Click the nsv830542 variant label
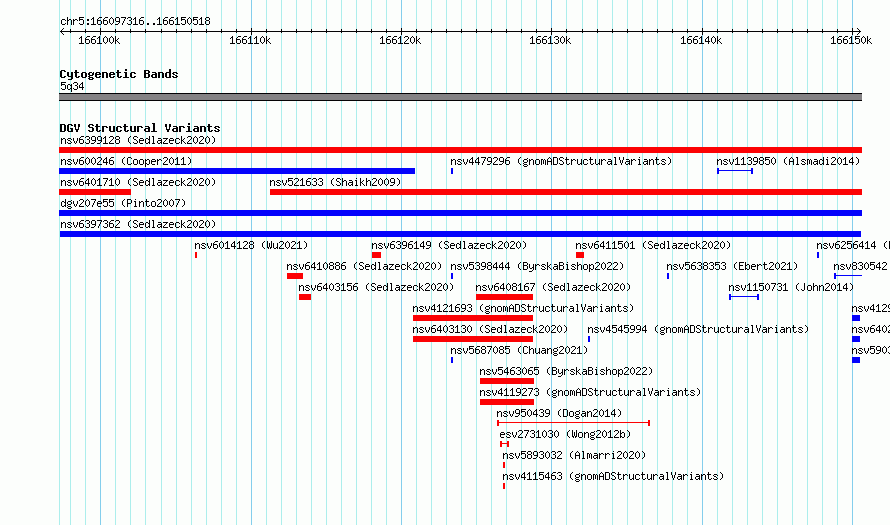The image size is (890, 525). point(860,266)
